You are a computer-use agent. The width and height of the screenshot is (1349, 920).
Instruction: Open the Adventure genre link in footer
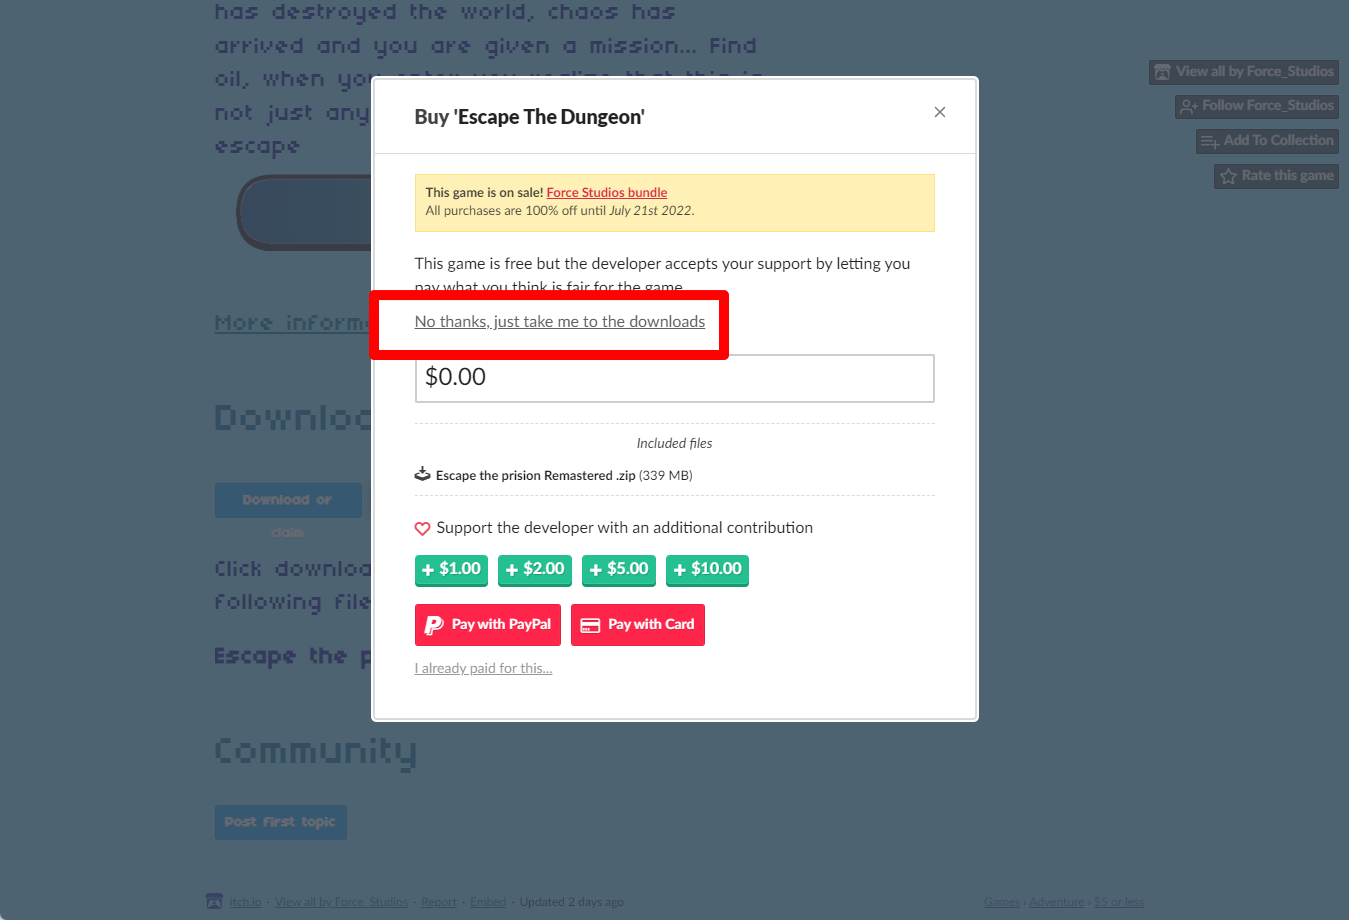pos(1056,902)
